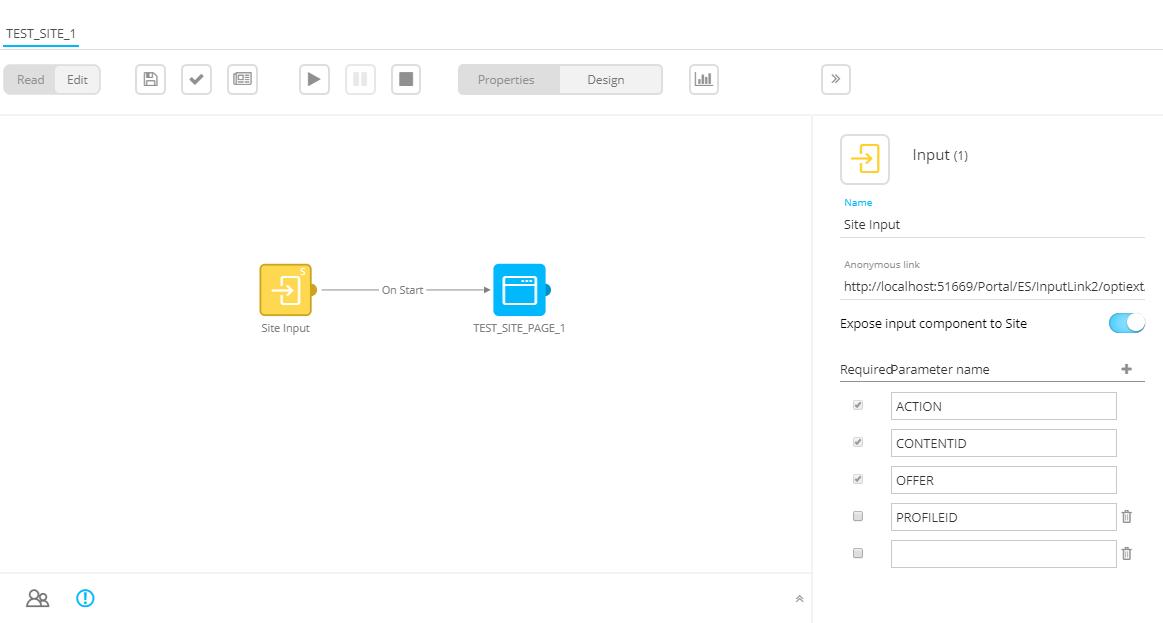The height and width of the screenshot is (623, 1163).
Task: Open the preview layout icon
Action: tap(242, 80)
